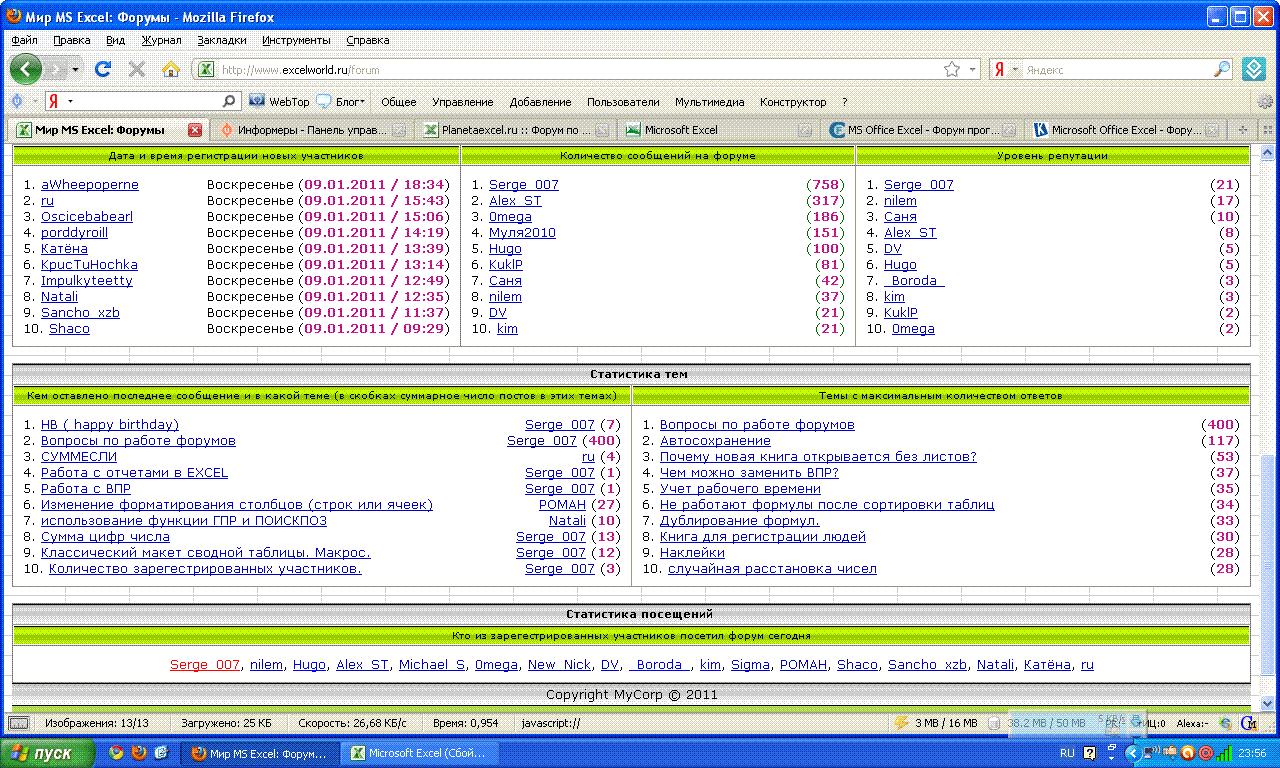Open a new tab with the plus button

point(1243,130)
